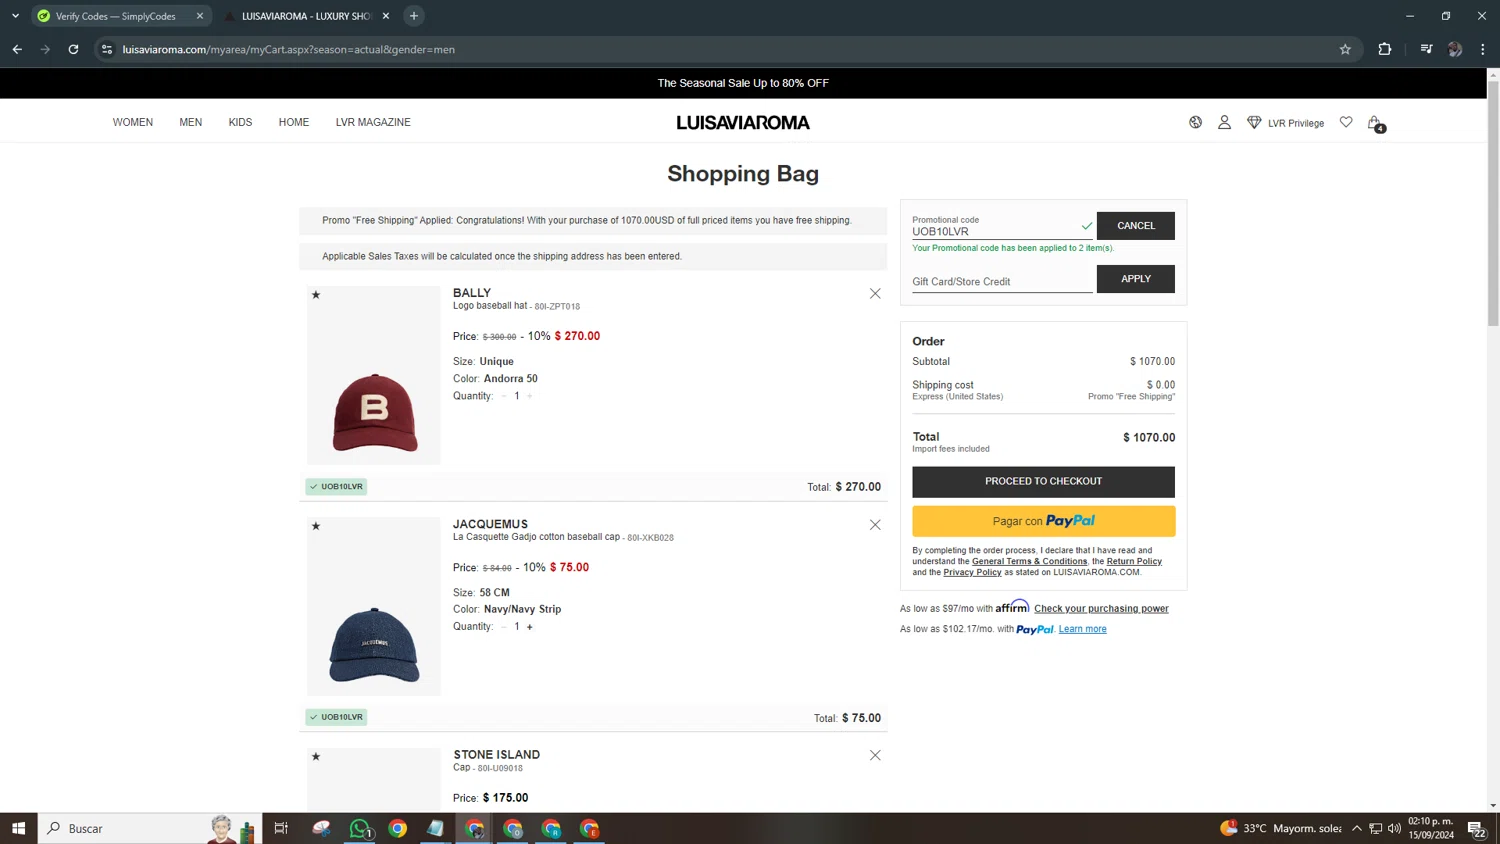
Task: Star the Stone Island cap item
Action: click(x=316, y=757)
